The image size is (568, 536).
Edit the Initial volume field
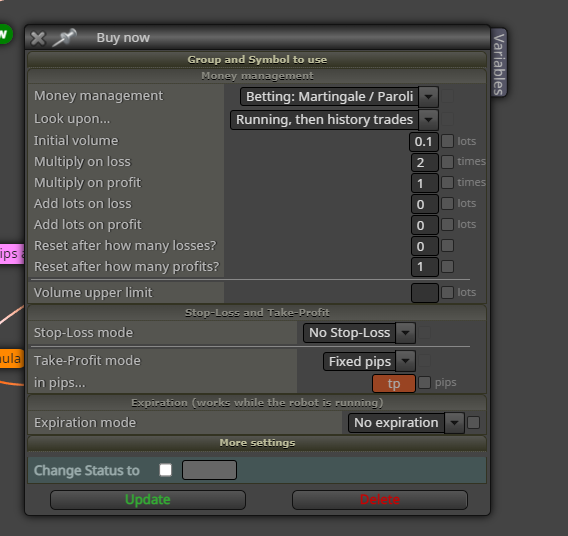pos(424,142)
